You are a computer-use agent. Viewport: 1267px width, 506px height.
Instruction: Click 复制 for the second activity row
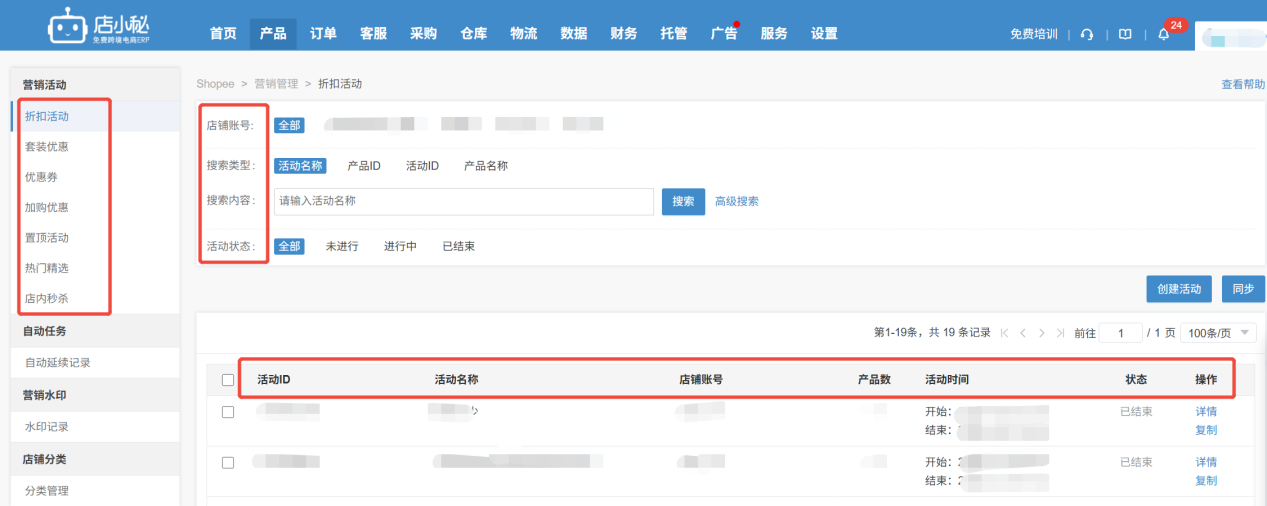click(1206, 480)
